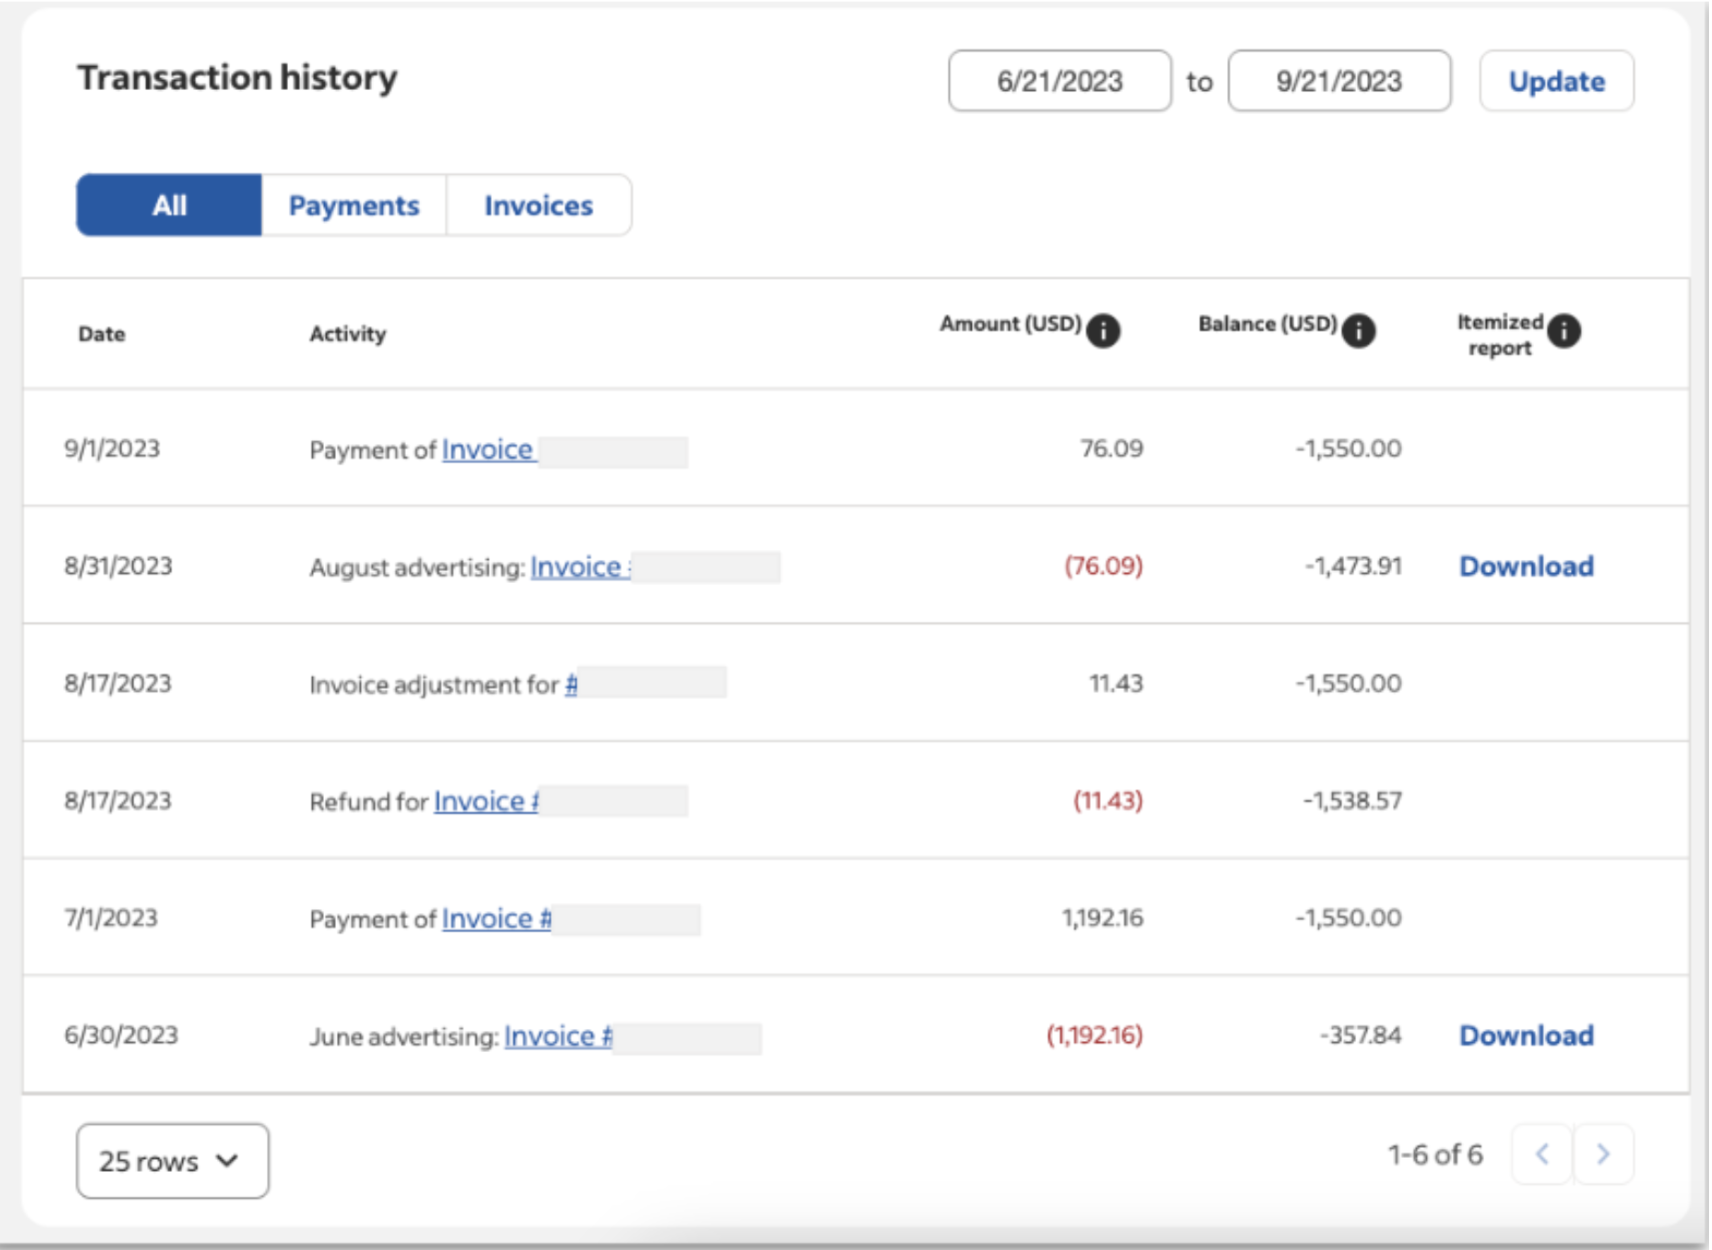Switch to the Payments tab
The height and width of the screenshot is (1250, 1712).
(354, 205)
